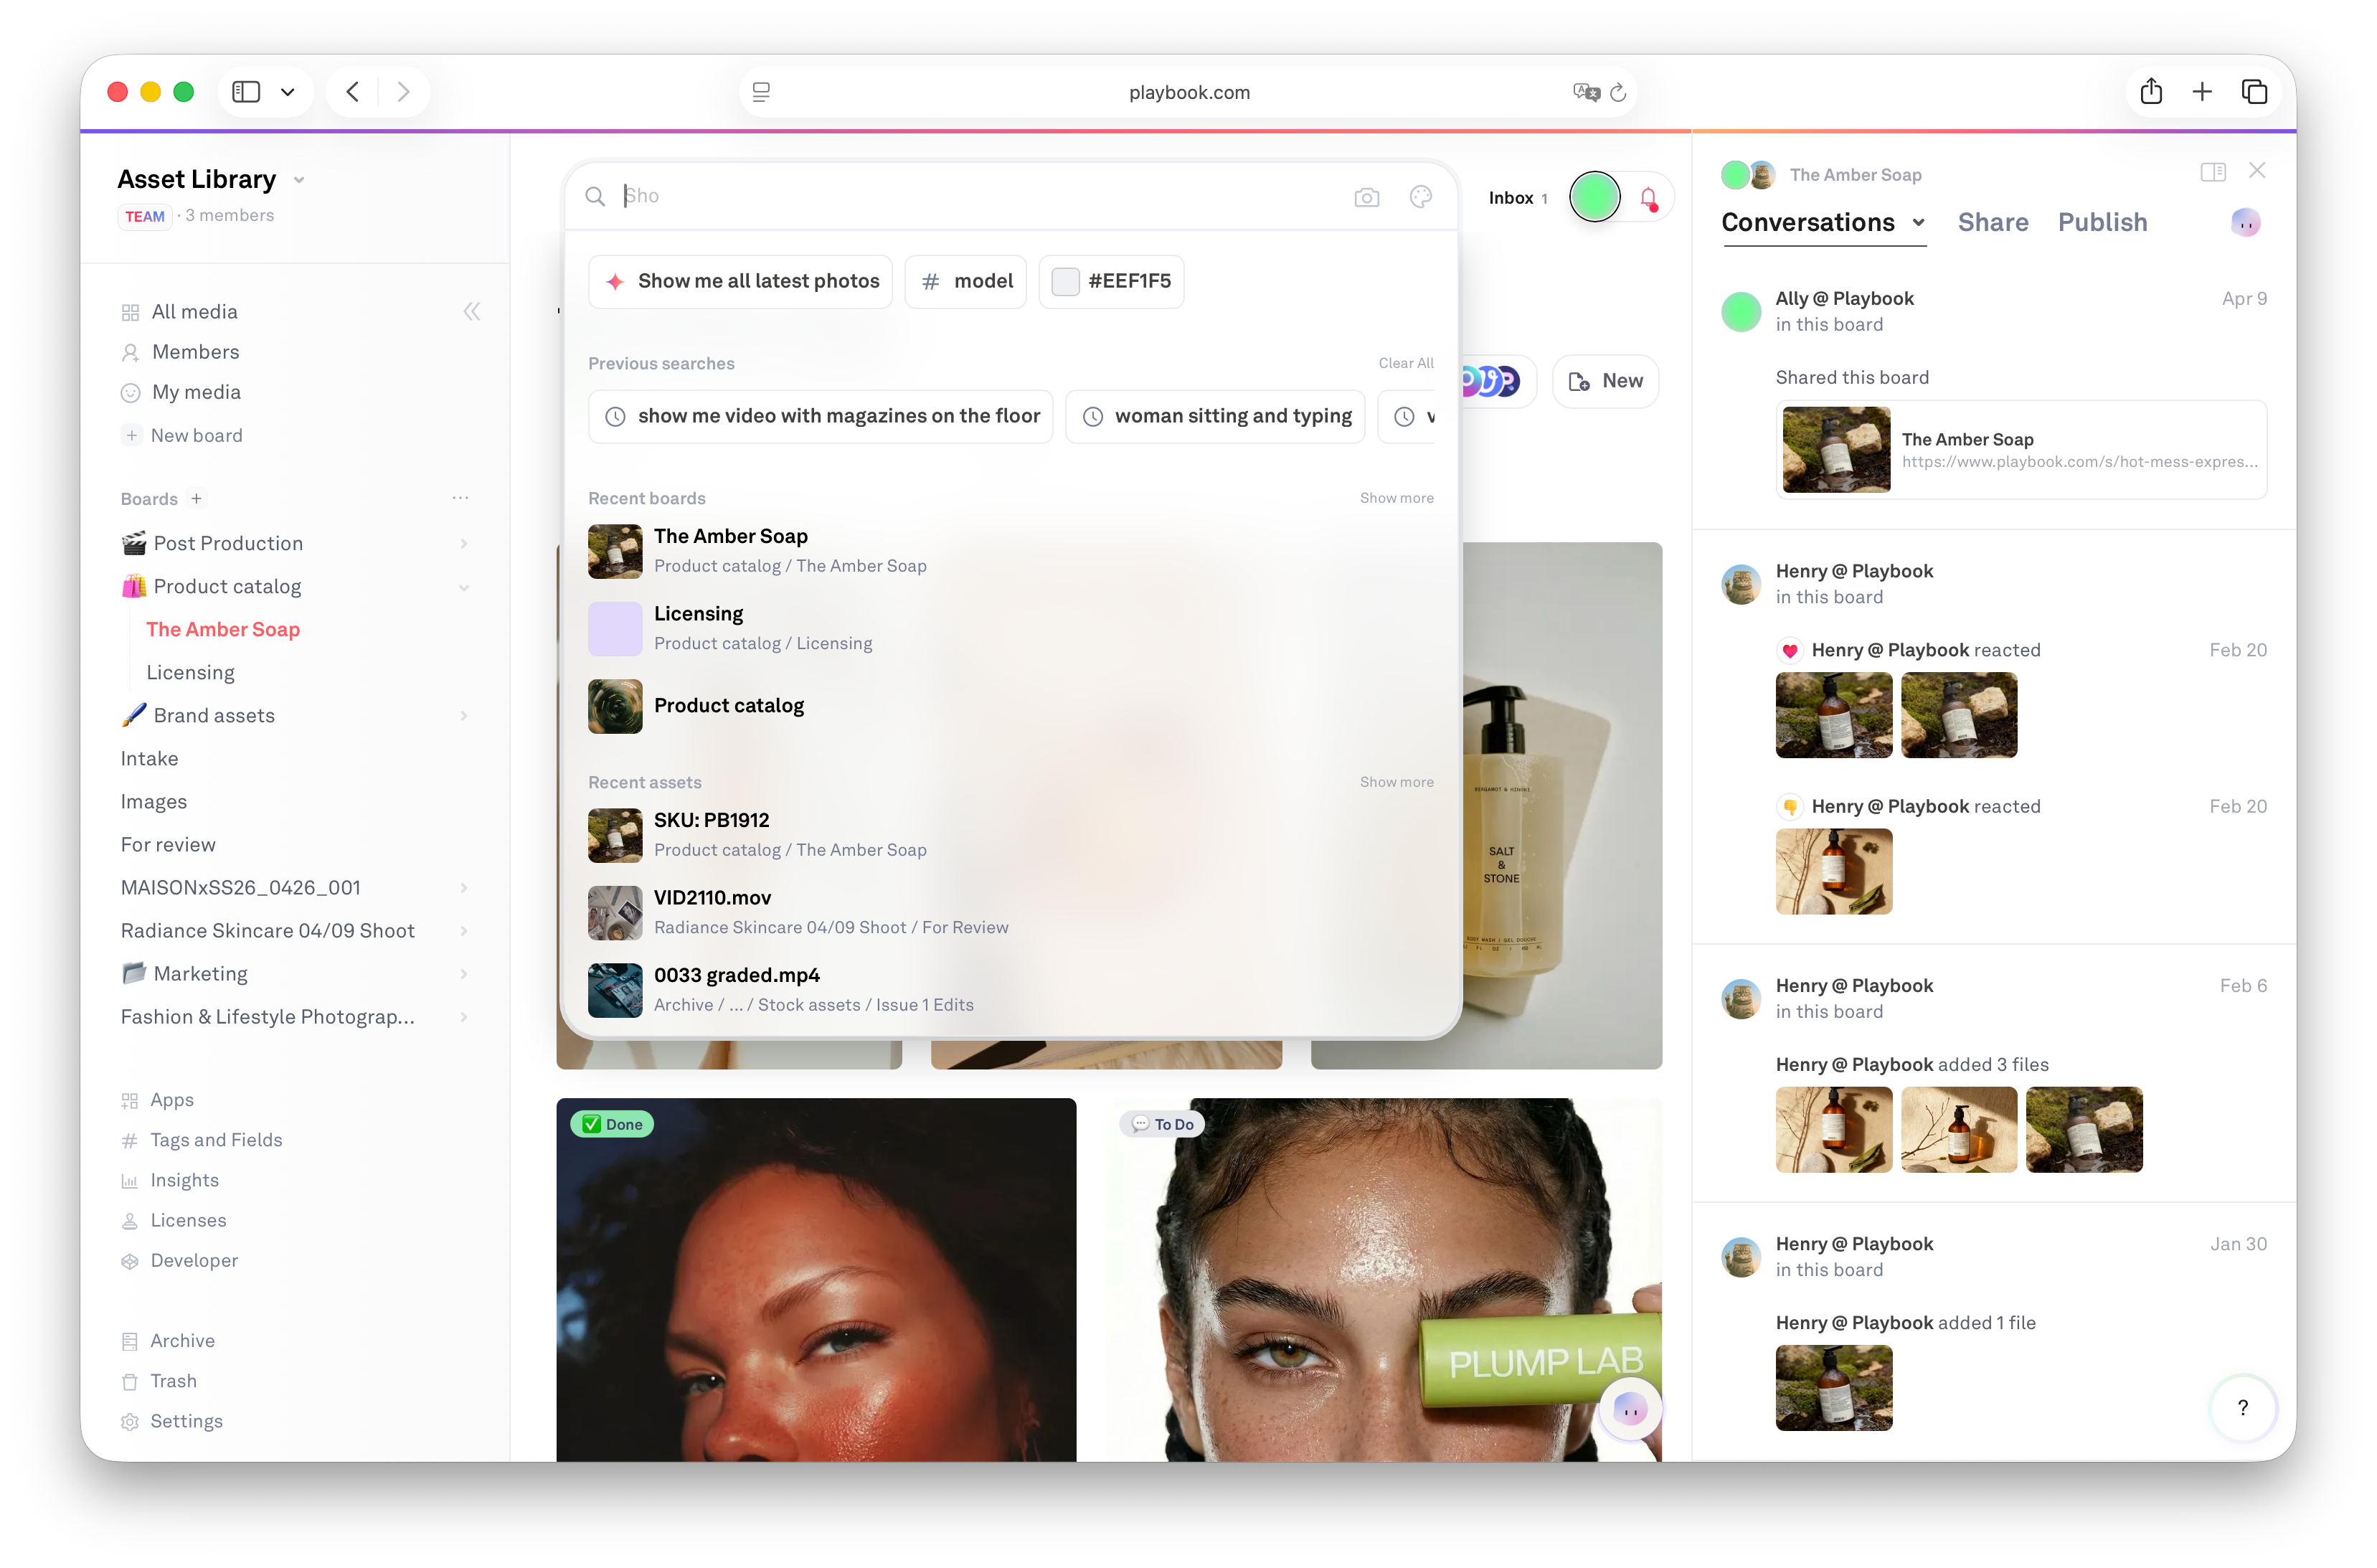Open the Safari sidebar toggle icon
The width and height of the screenshot is (2377, 1568).
pyautogui.click(x=246, y=92)
